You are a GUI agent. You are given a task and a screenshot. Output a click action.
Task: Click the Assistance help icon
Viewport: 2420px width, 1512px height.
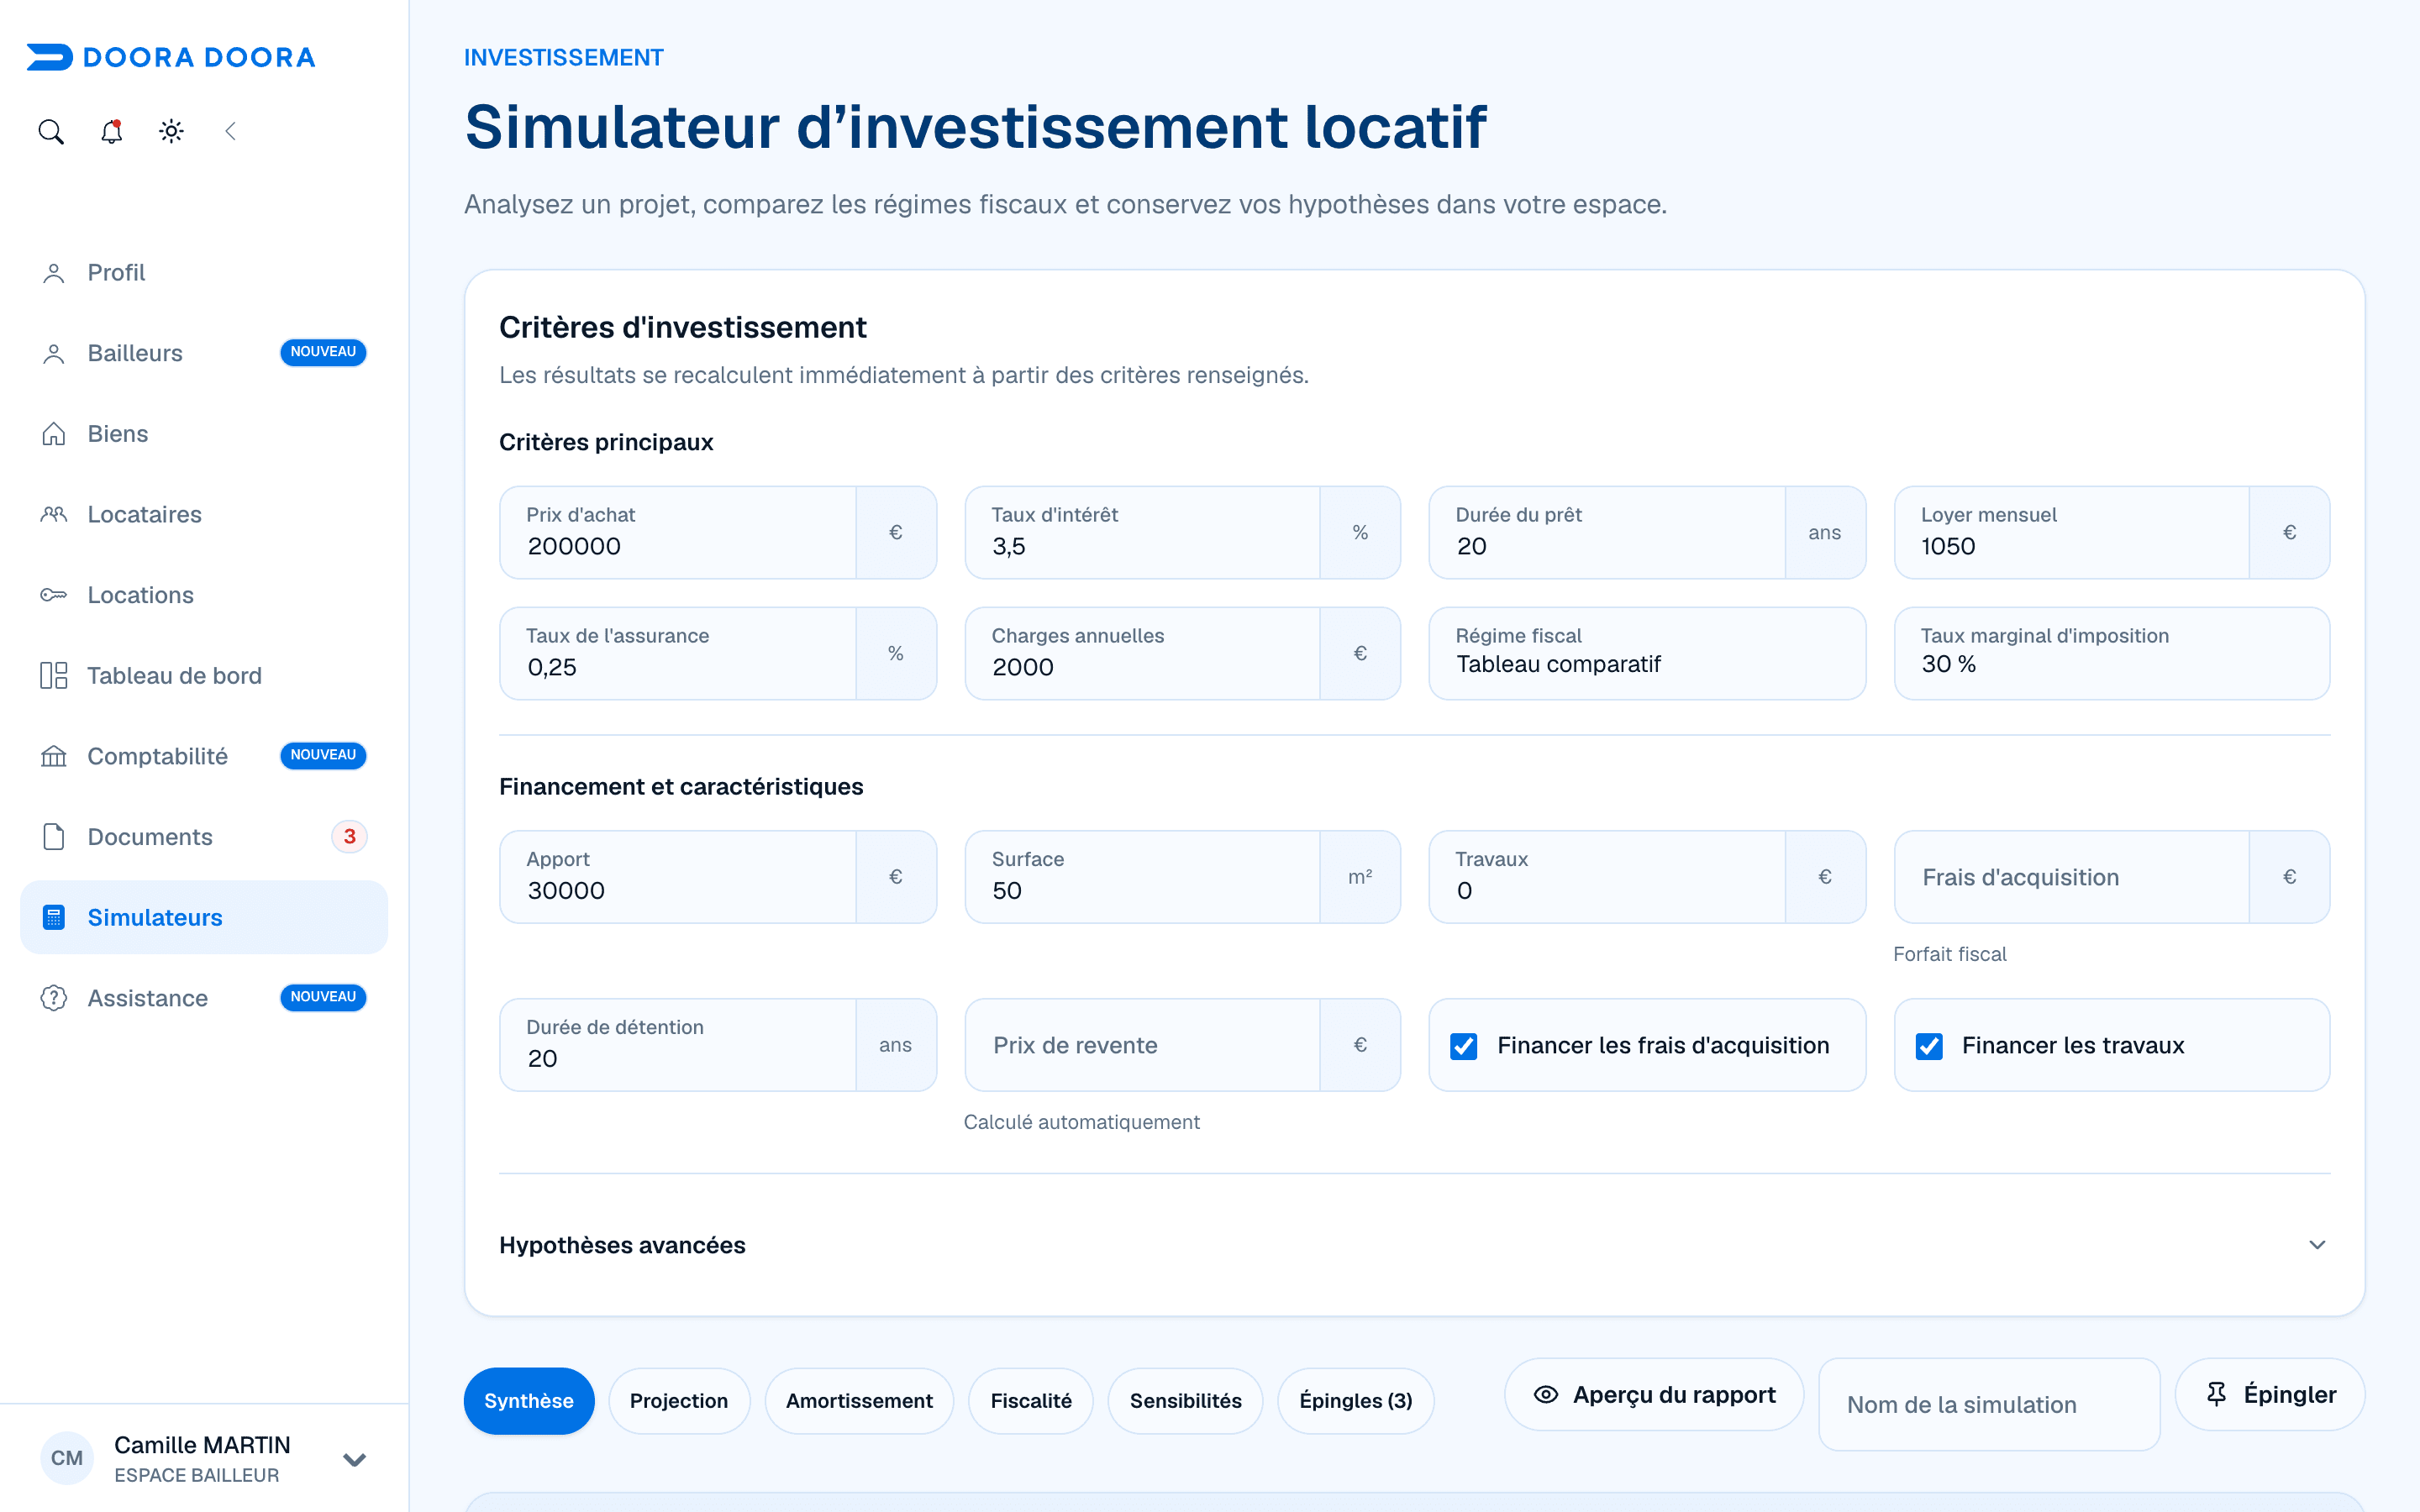(x=54, y=998)
